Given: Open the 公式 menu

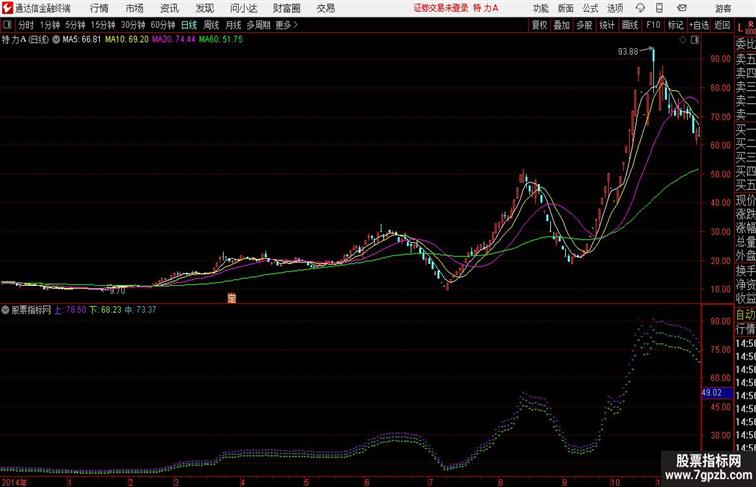Looking at the screenshot, I should (x=590, y=8).
